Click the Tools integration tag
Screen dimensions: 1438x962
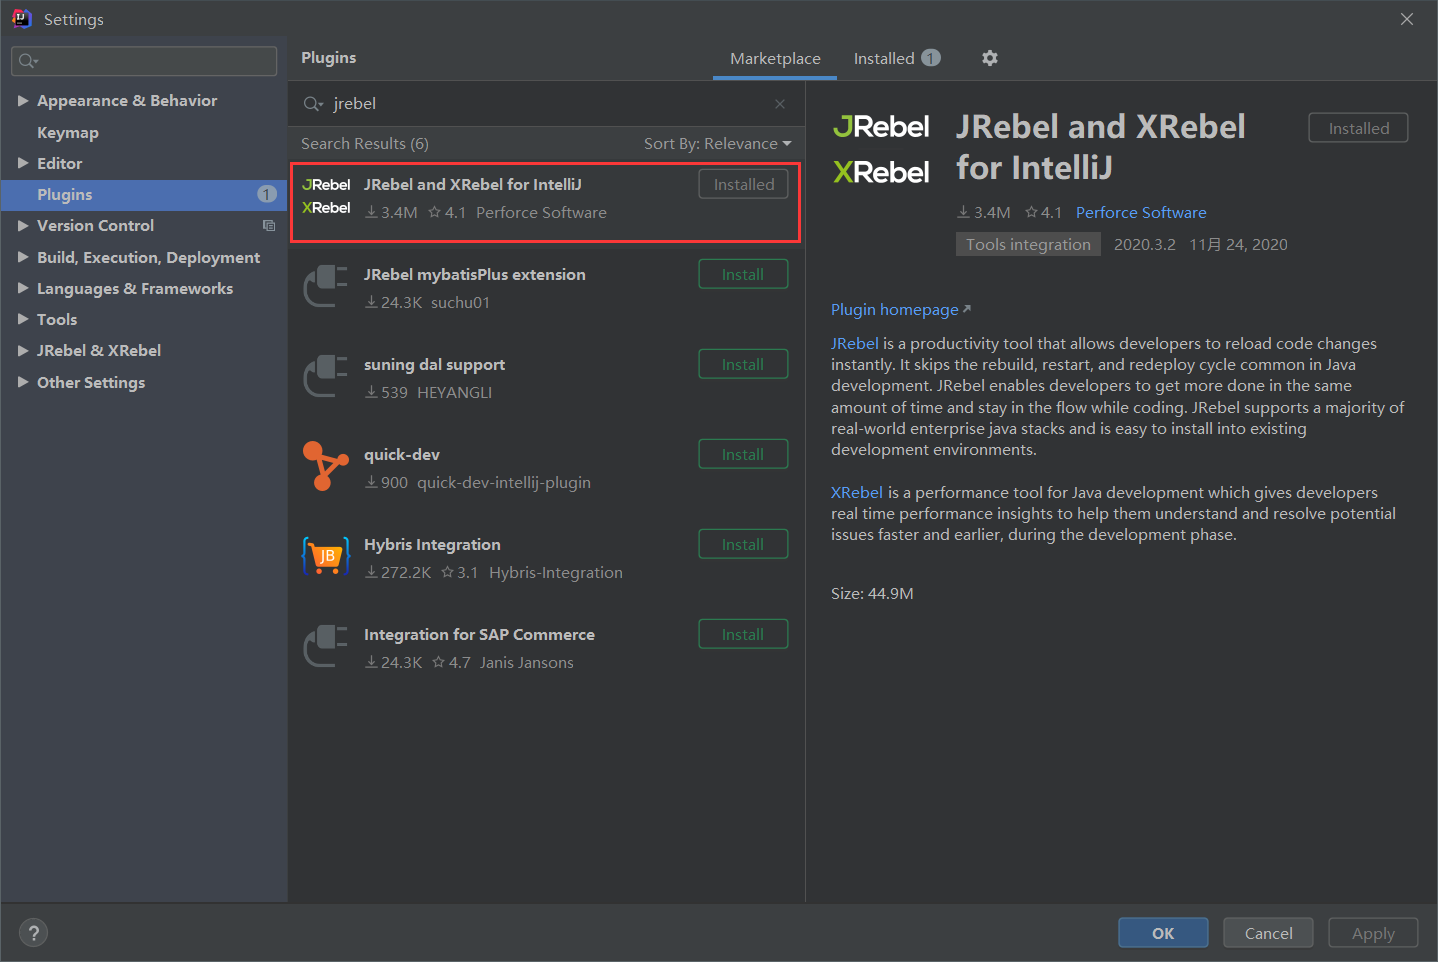1028,244
